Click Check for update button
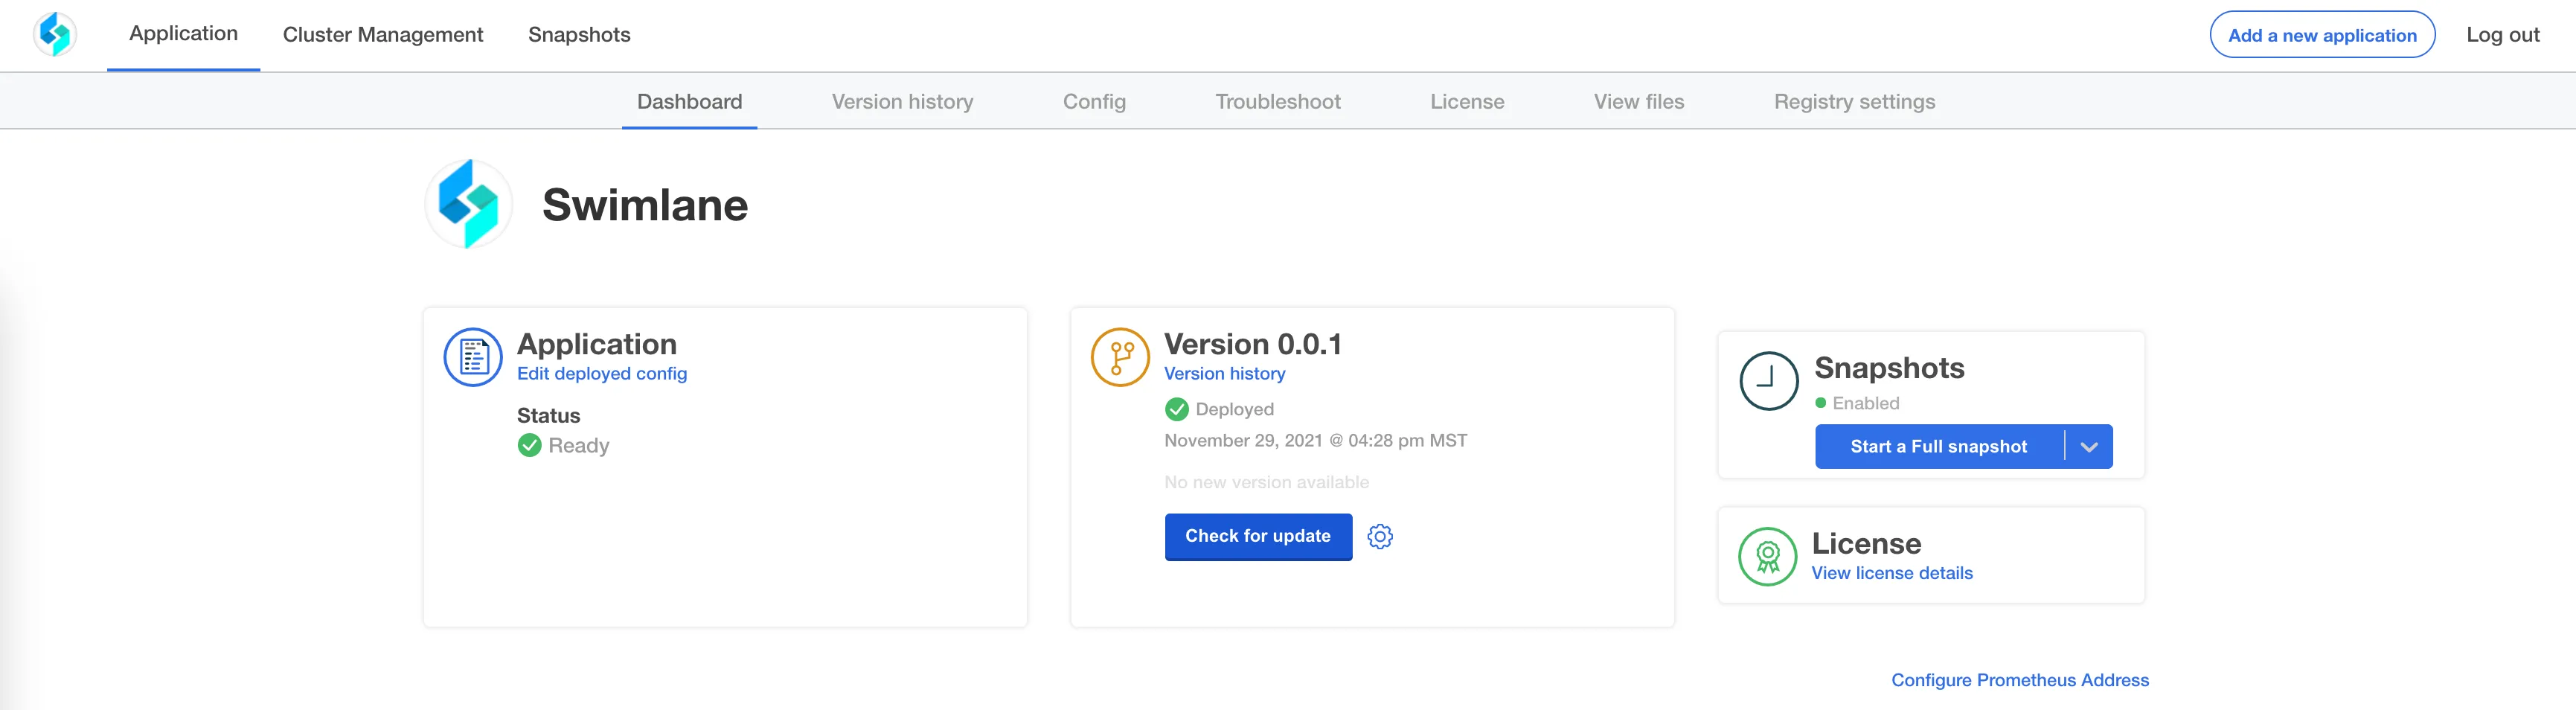Viewport: 2576px width, 710px height. [1258, 537]
